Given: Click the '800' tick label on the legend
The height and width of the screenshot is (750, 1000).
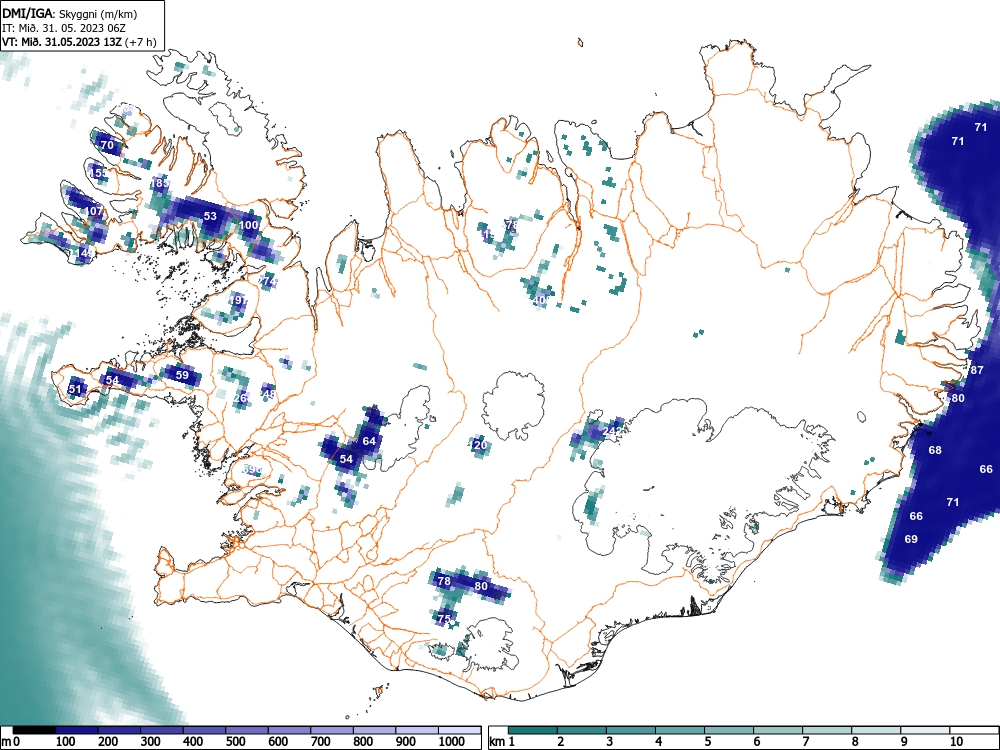Looking at the screenshot, I should pyautogui.click(x=363, y=742).
